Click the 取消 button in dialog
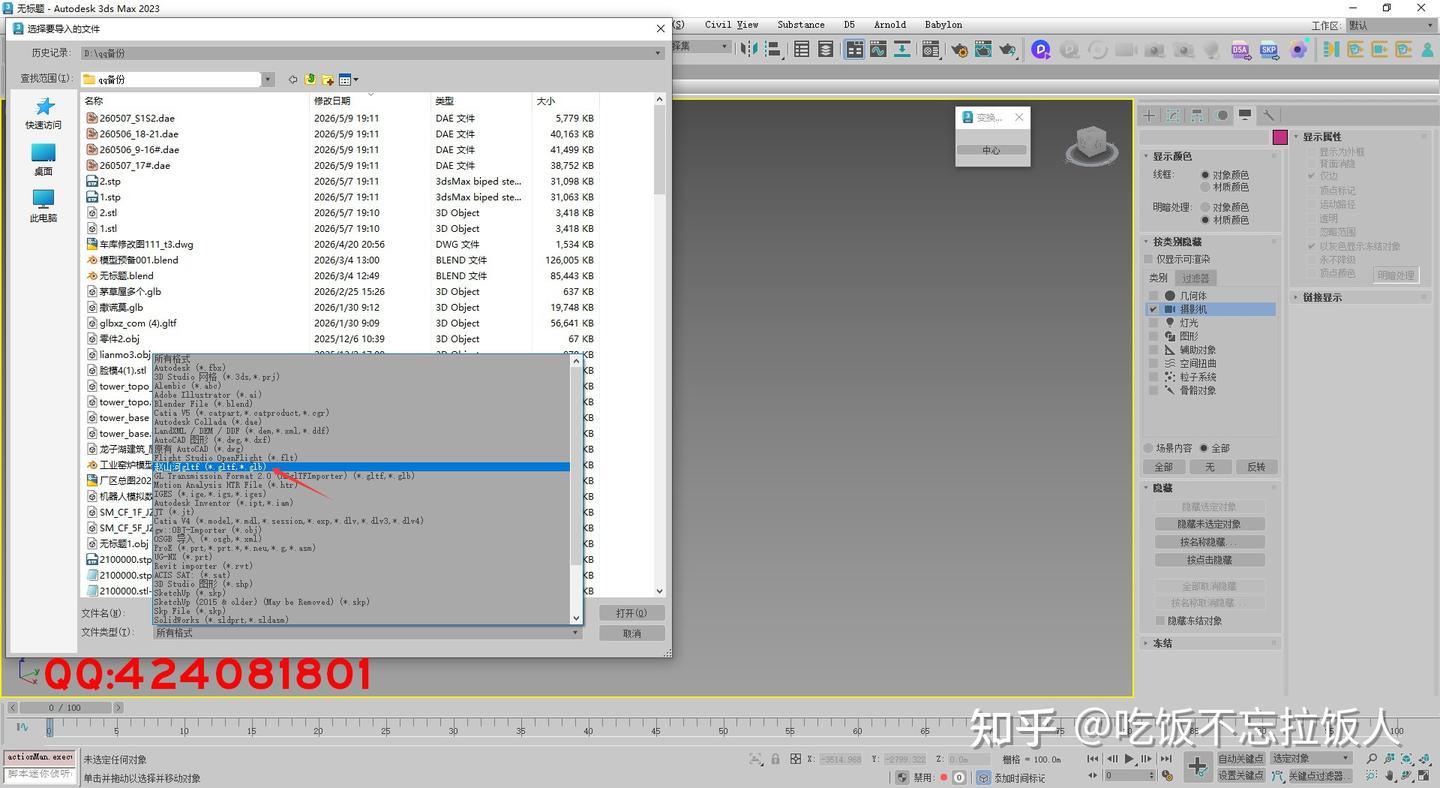 [x=631, y=633]
